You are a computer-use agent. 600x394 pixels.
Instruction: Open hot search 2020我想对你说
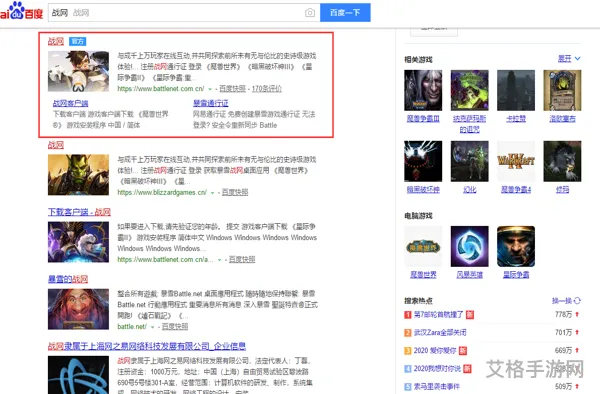tap(437, 368)
